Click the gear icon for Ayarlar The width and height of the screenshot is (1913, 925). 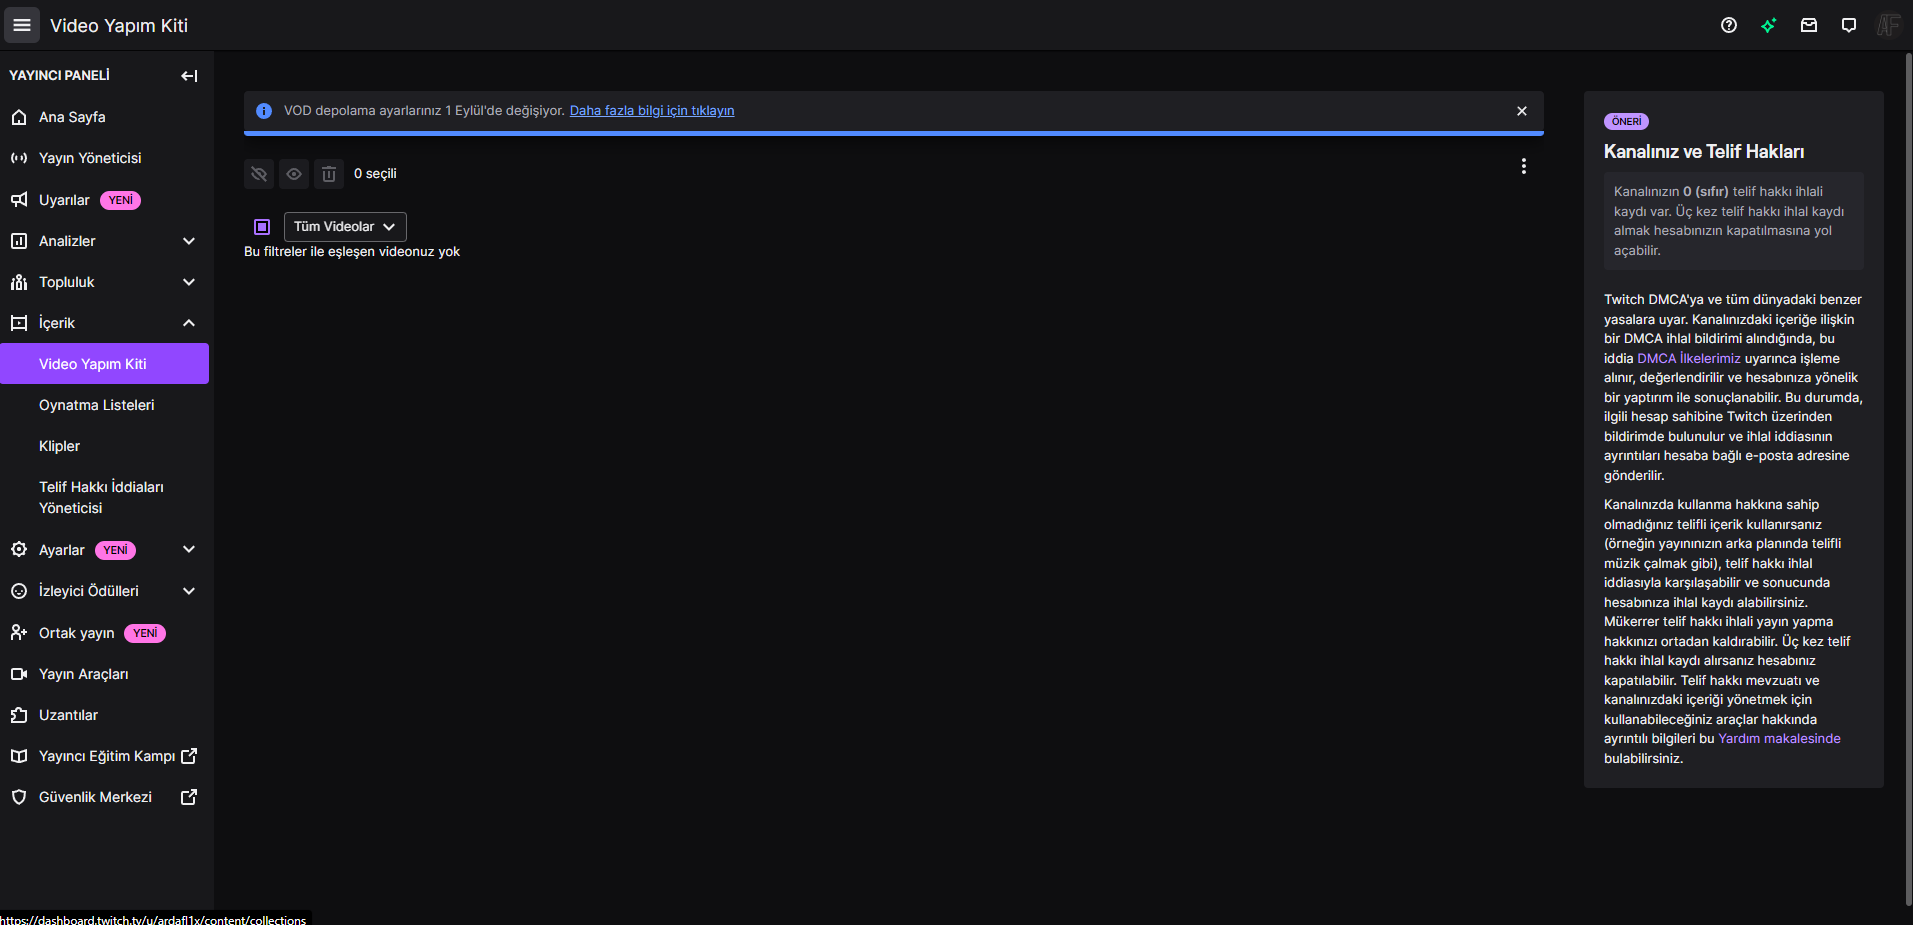[x=19, y=550]
